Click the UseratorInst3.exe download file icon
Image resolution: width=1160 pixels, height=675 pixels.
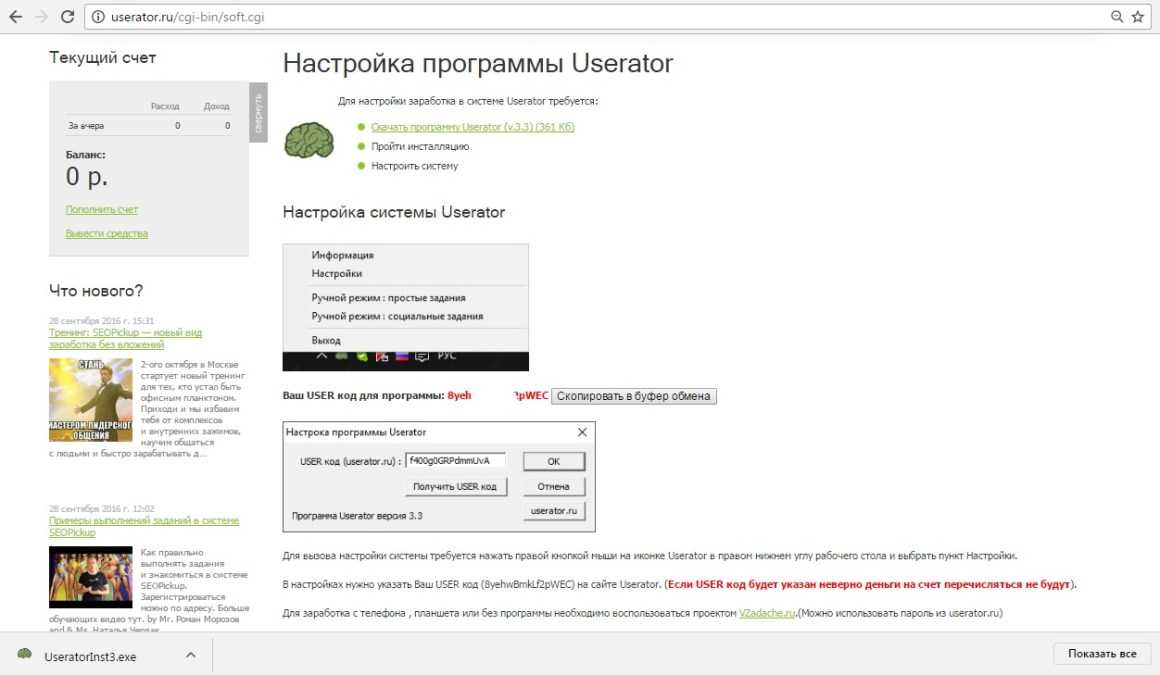tap(25, 654)
